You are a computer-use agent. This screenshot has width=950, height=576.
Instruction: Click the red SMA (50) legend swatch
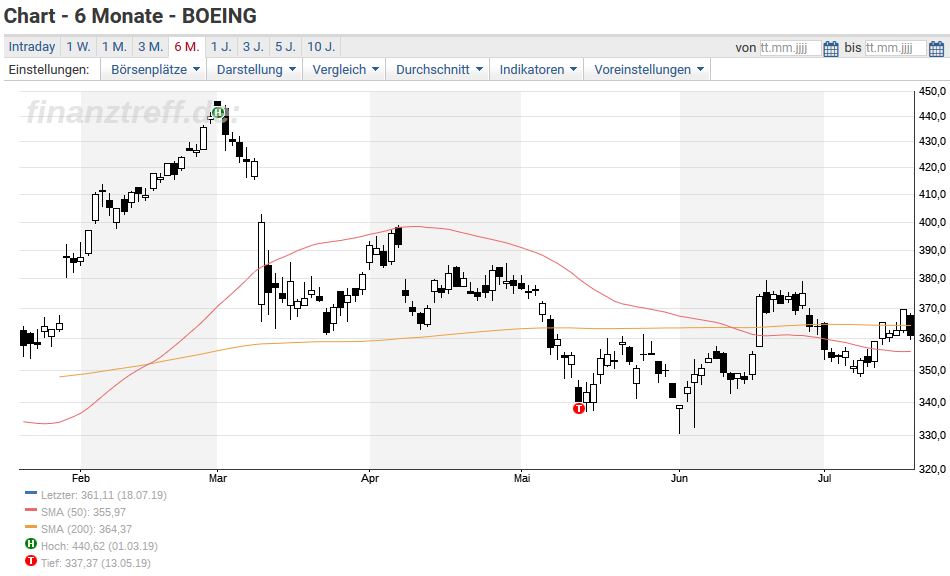point(31,510)
